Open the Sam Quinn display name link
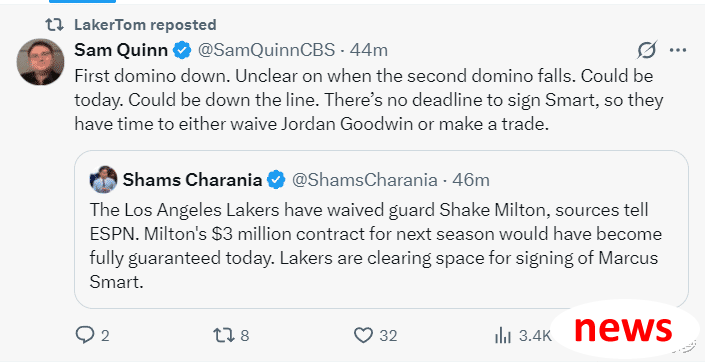Screen dimensions: 705x364 click(121, 50)
